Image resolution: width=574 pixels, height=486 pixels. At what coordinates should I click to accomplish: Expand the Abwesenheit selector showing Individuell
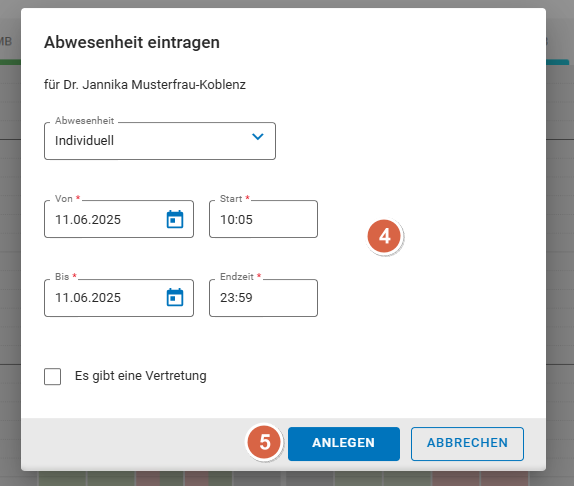point(160,141)
